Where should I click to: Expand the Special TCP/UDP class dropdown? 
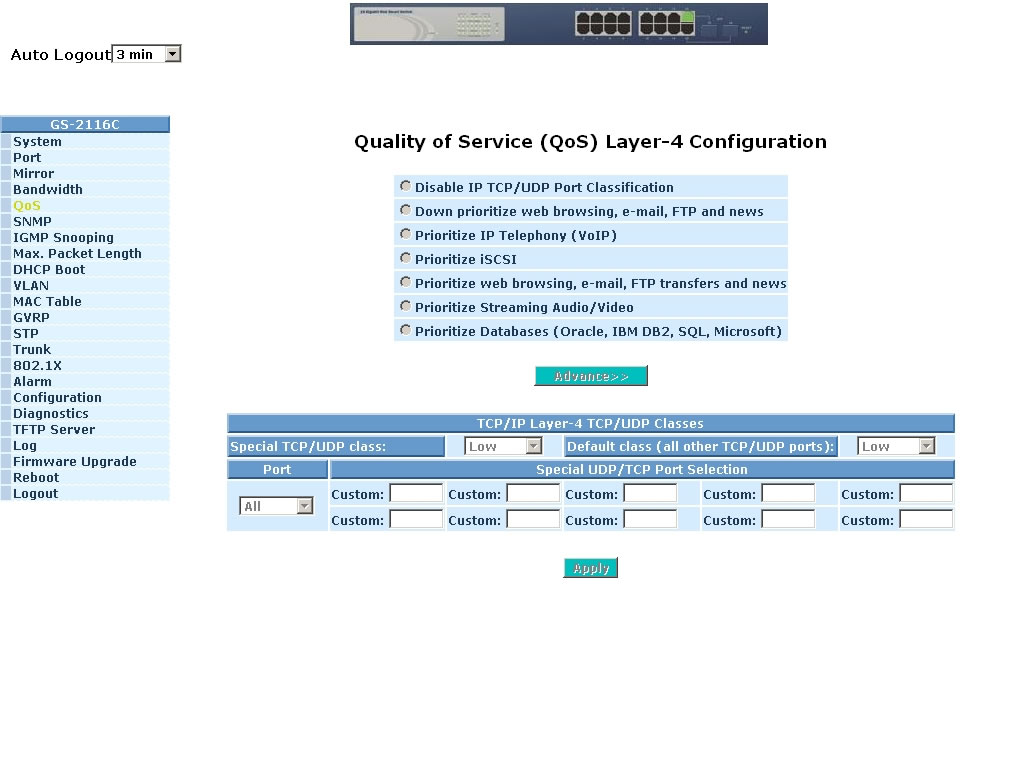click(x=503, y=446)
